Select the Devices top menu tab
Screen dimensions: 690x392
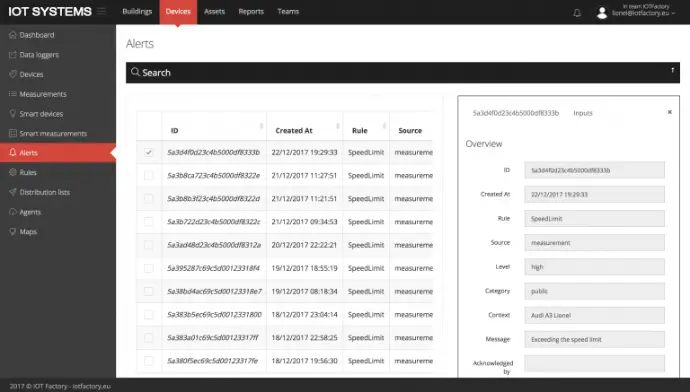(x=178, y=12)
